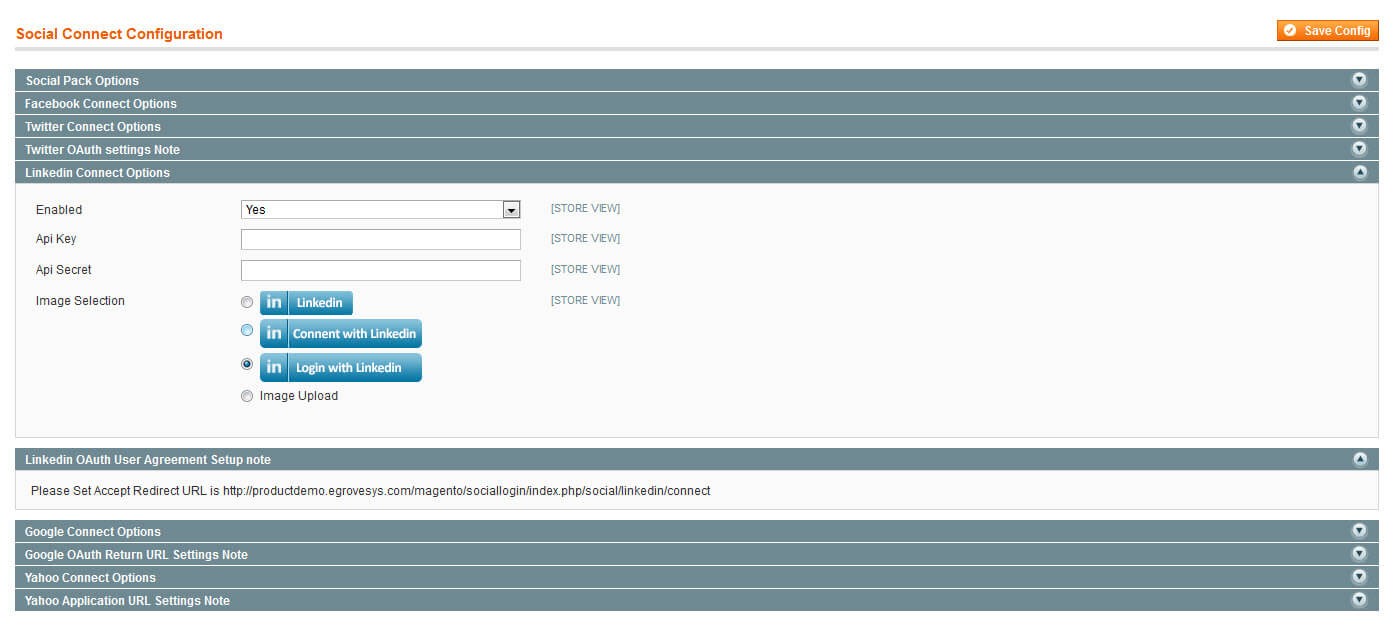The image size is (1394, 643).
Task: Click the small Linkedin button image
Action: tap(306, 303)
